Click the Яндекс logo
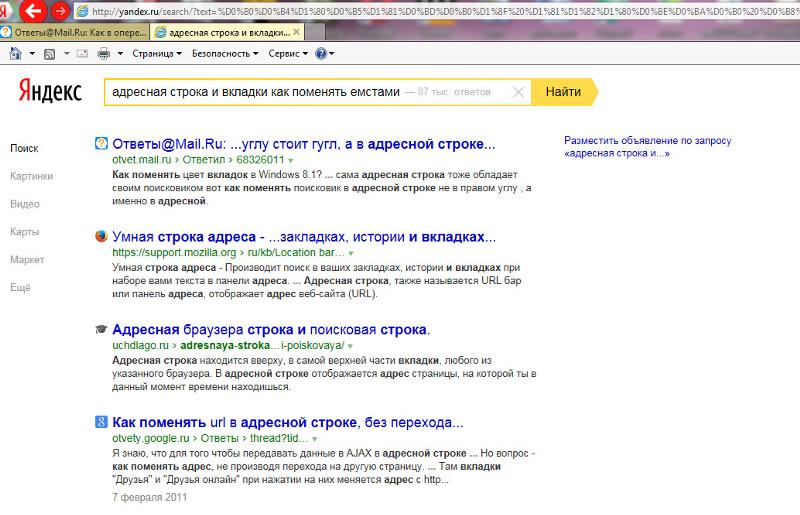This screenshot has width=800, height=515. pyautogui.click(x=50, y=91)
